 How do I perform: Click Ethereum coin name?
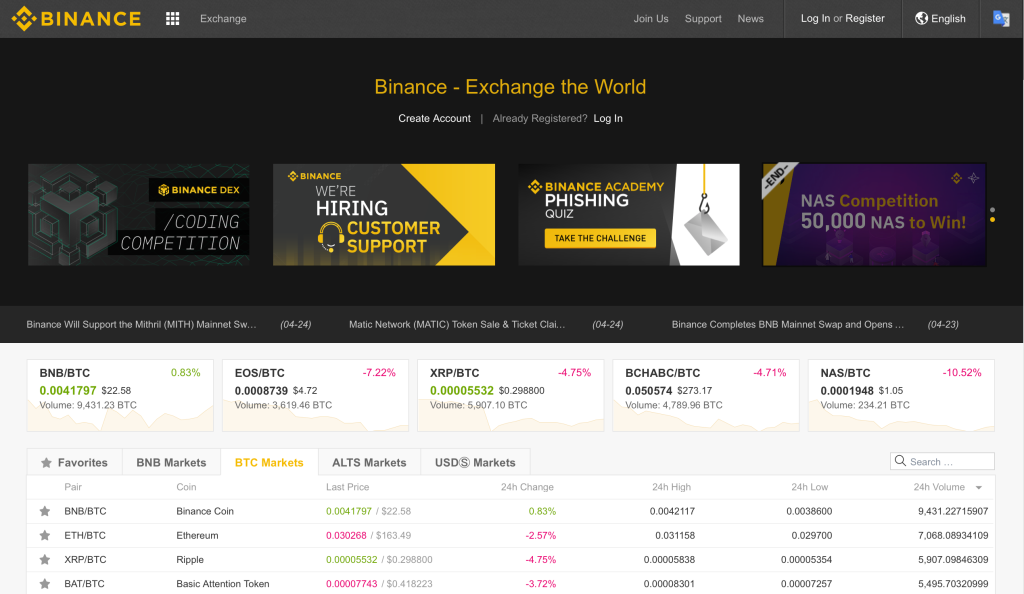point(197,535)
